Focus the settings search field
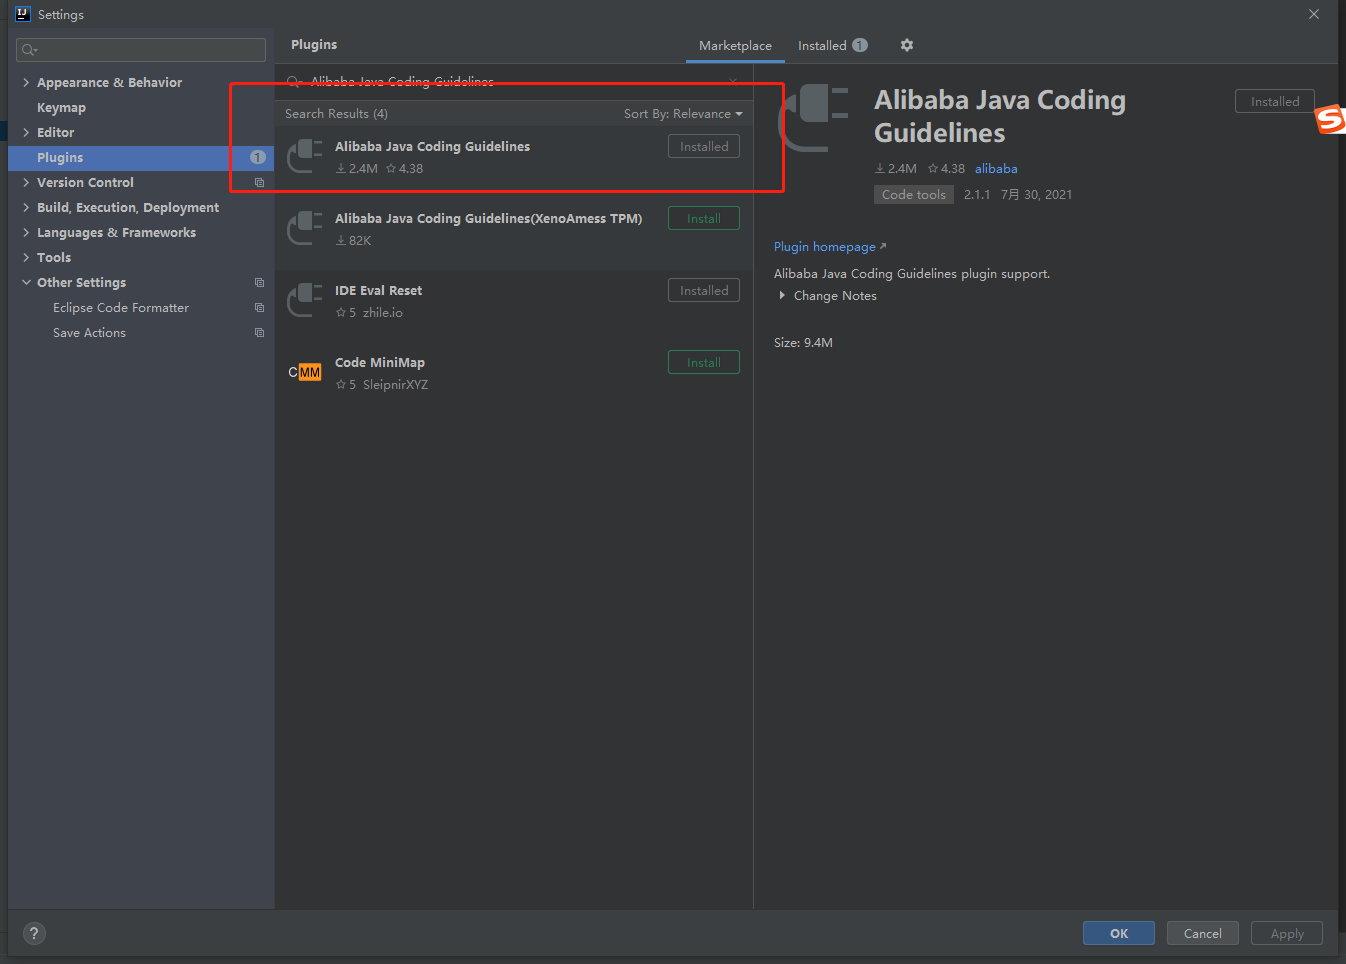This screenshot has height=964, width=1346. point(141,50)
